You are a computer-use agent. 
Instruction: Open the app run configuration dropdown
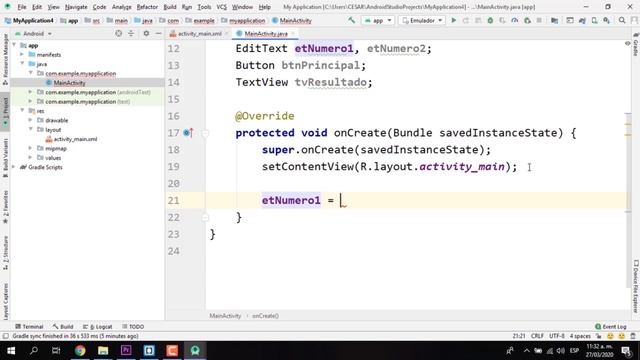[x=378, y=20]
